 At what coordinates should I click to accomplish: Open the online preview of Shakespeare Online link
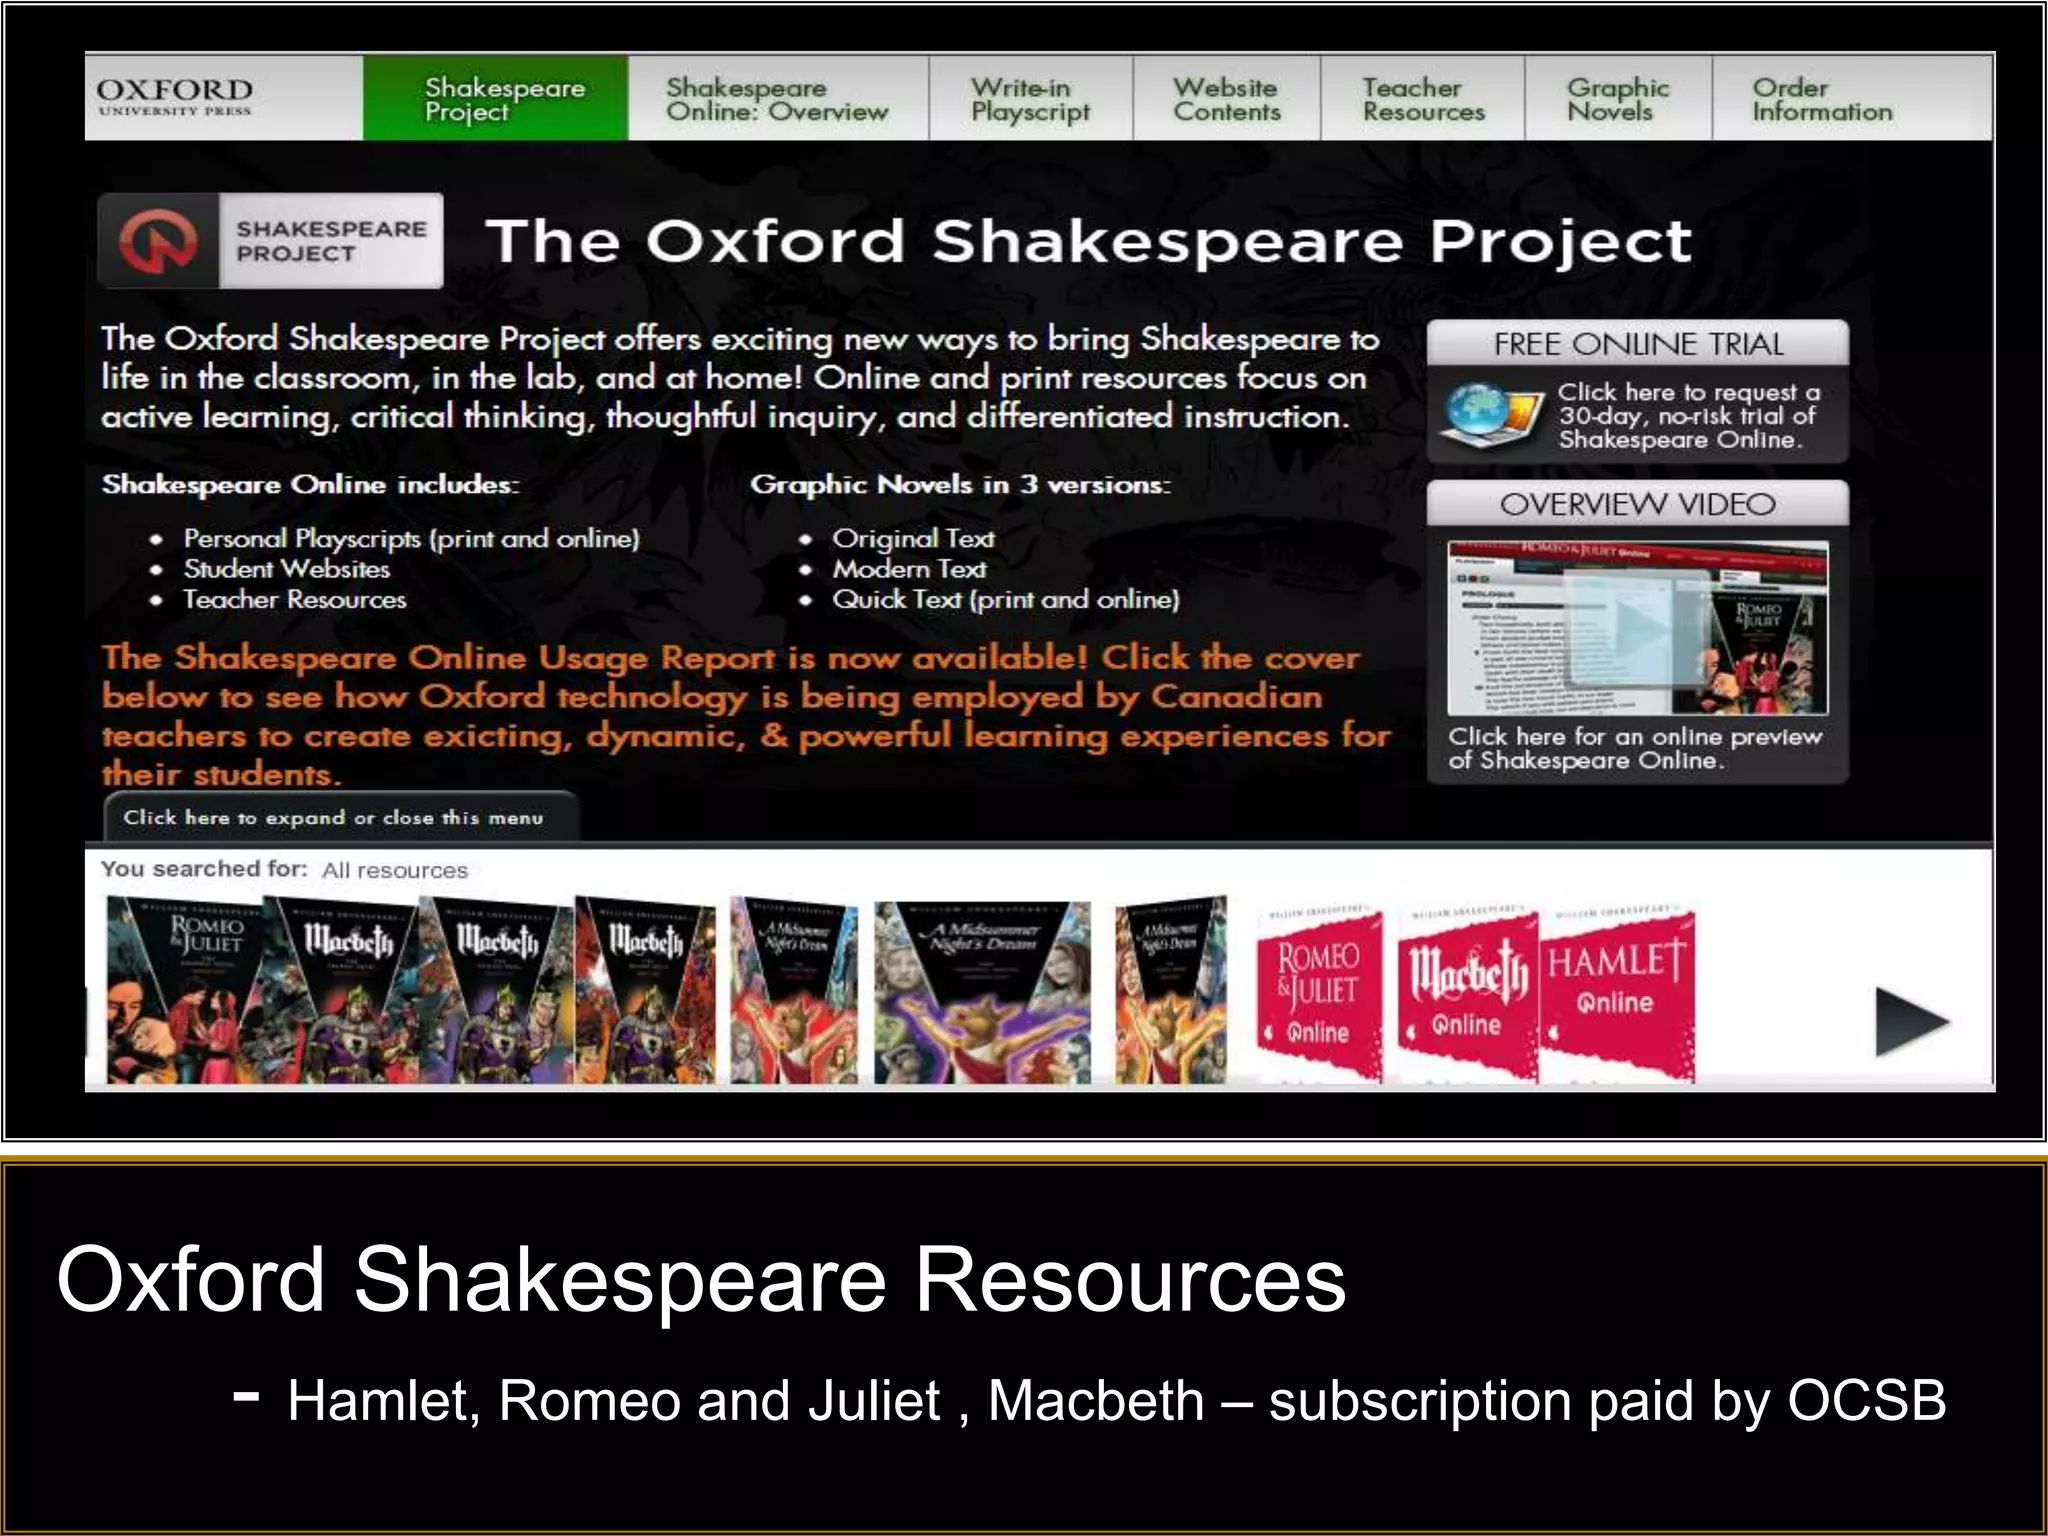click(x=1634, y=748)
